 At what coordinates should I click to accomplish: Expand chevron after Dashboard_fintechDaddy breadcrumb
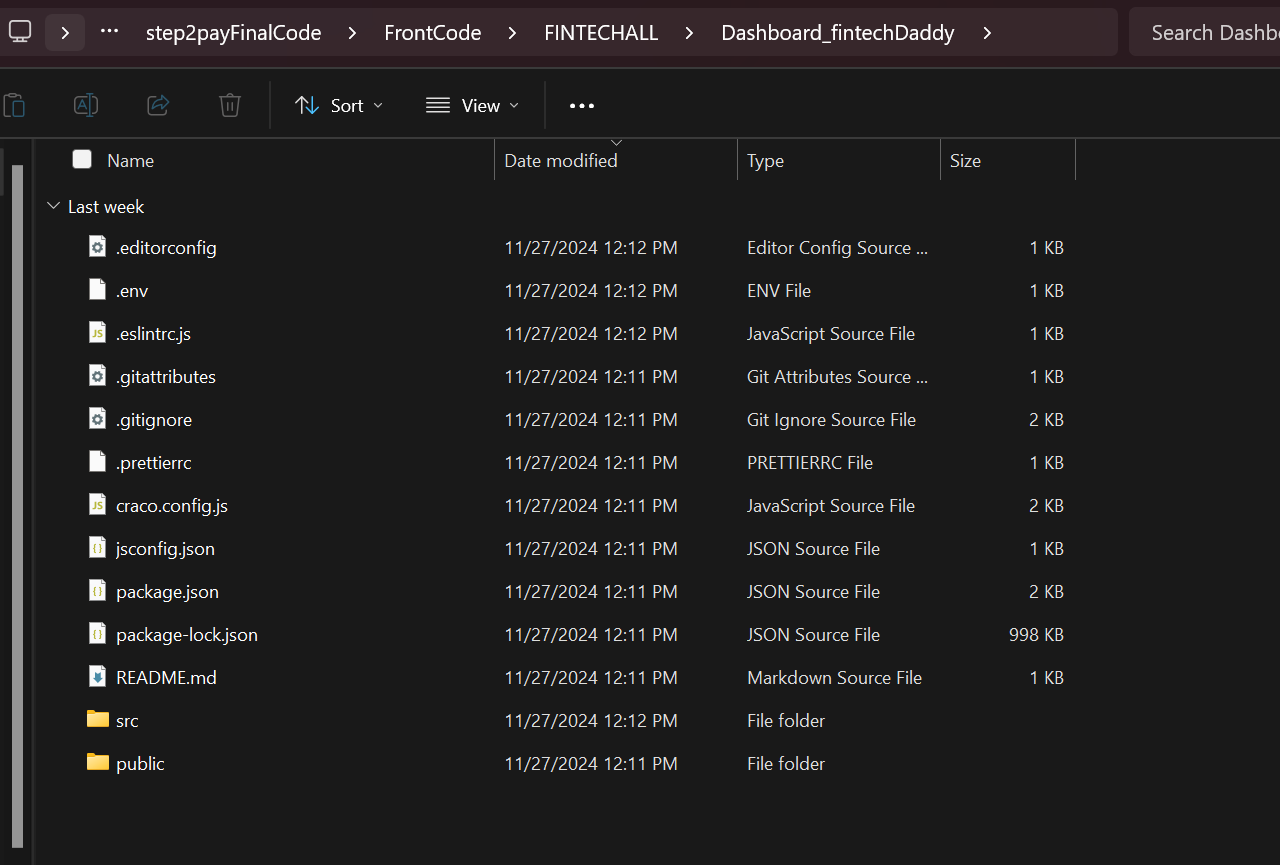coord(987,33)
